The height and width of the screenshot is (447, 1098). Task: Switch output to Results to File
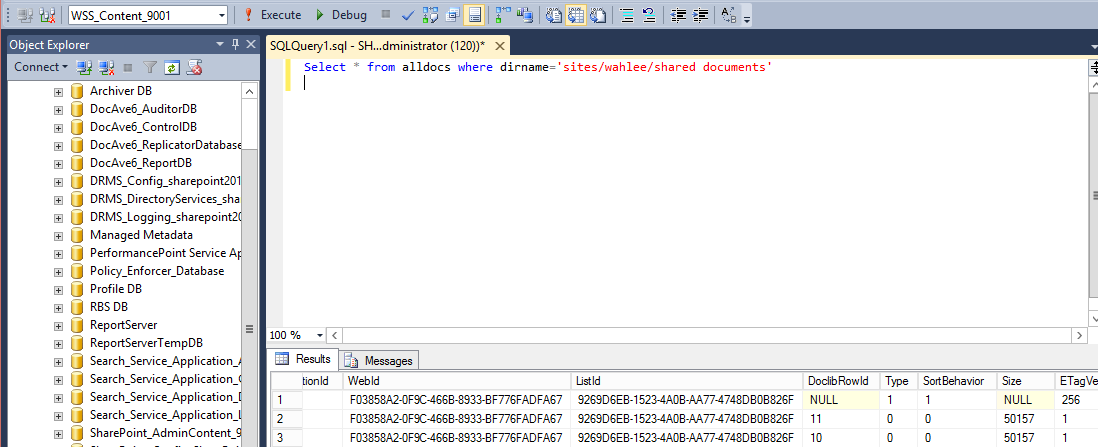pyautogui.click(x=597, y=15)
